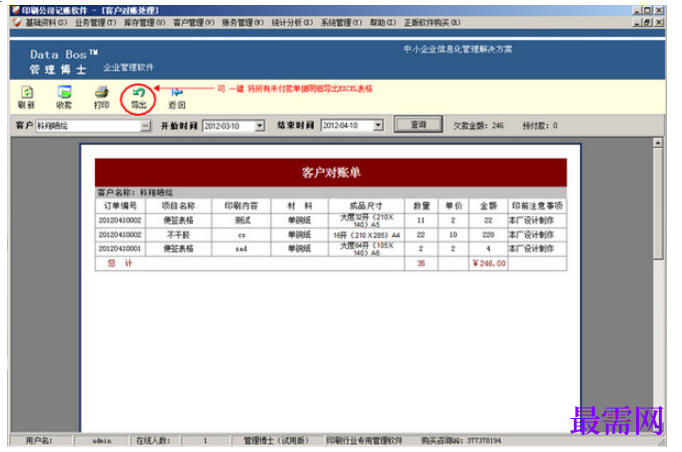Click 管理博士(试用版) in status bar
The image size is (682, 452).
[276, 441]
